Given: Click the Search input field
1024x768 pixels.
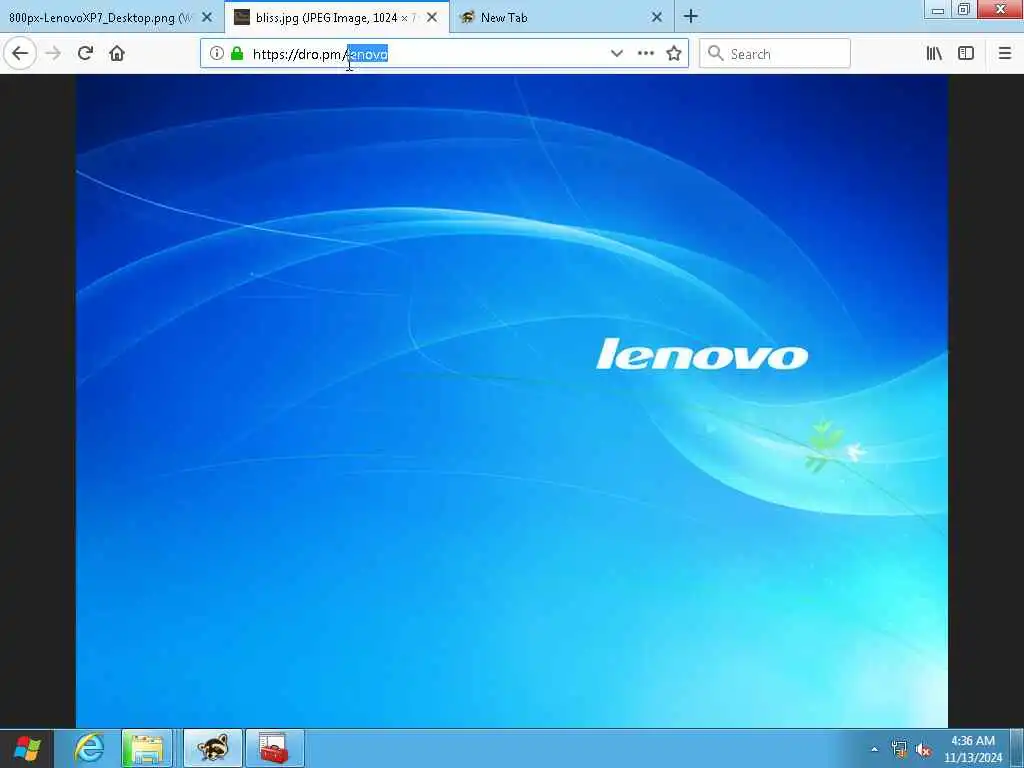Looking at the screenshot, I should (x=775, y=54).
